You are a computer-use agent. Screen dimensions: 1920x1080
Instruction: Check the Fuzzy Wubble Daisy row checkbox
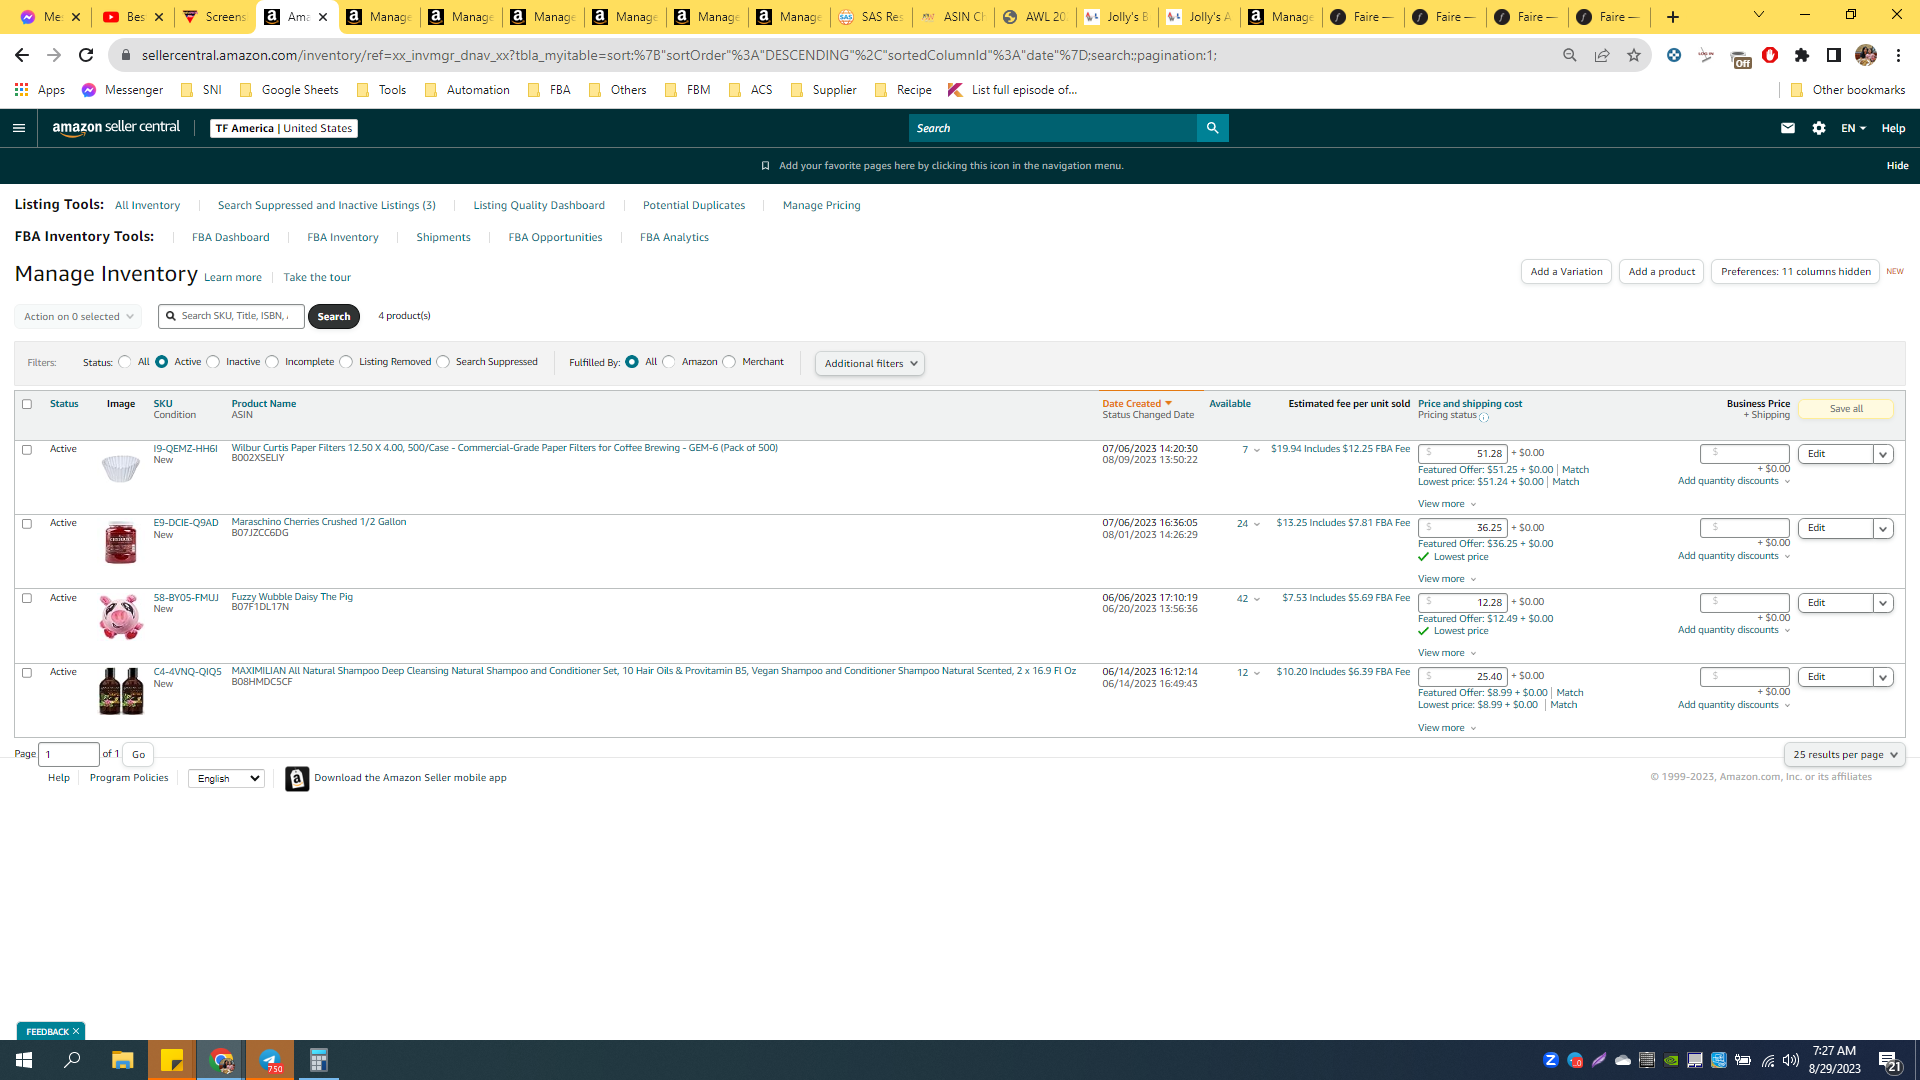[x=27, y=598]
